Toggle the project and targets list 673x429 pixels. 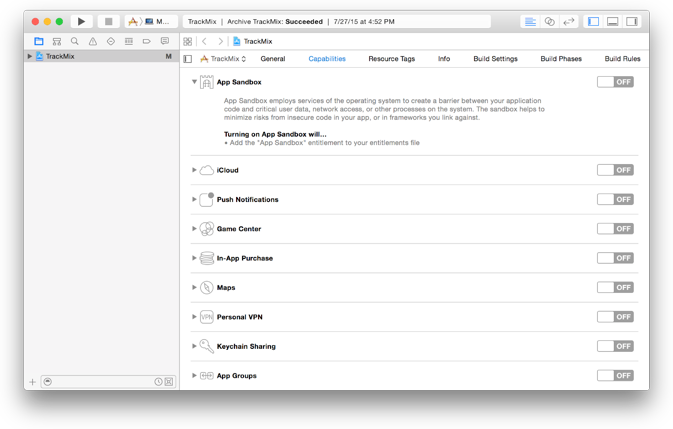tap(188, 59)
